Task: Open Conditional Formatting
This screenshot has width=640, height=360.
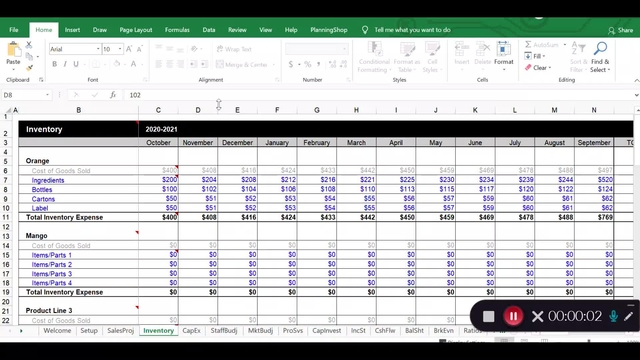Action: [374, 57]
